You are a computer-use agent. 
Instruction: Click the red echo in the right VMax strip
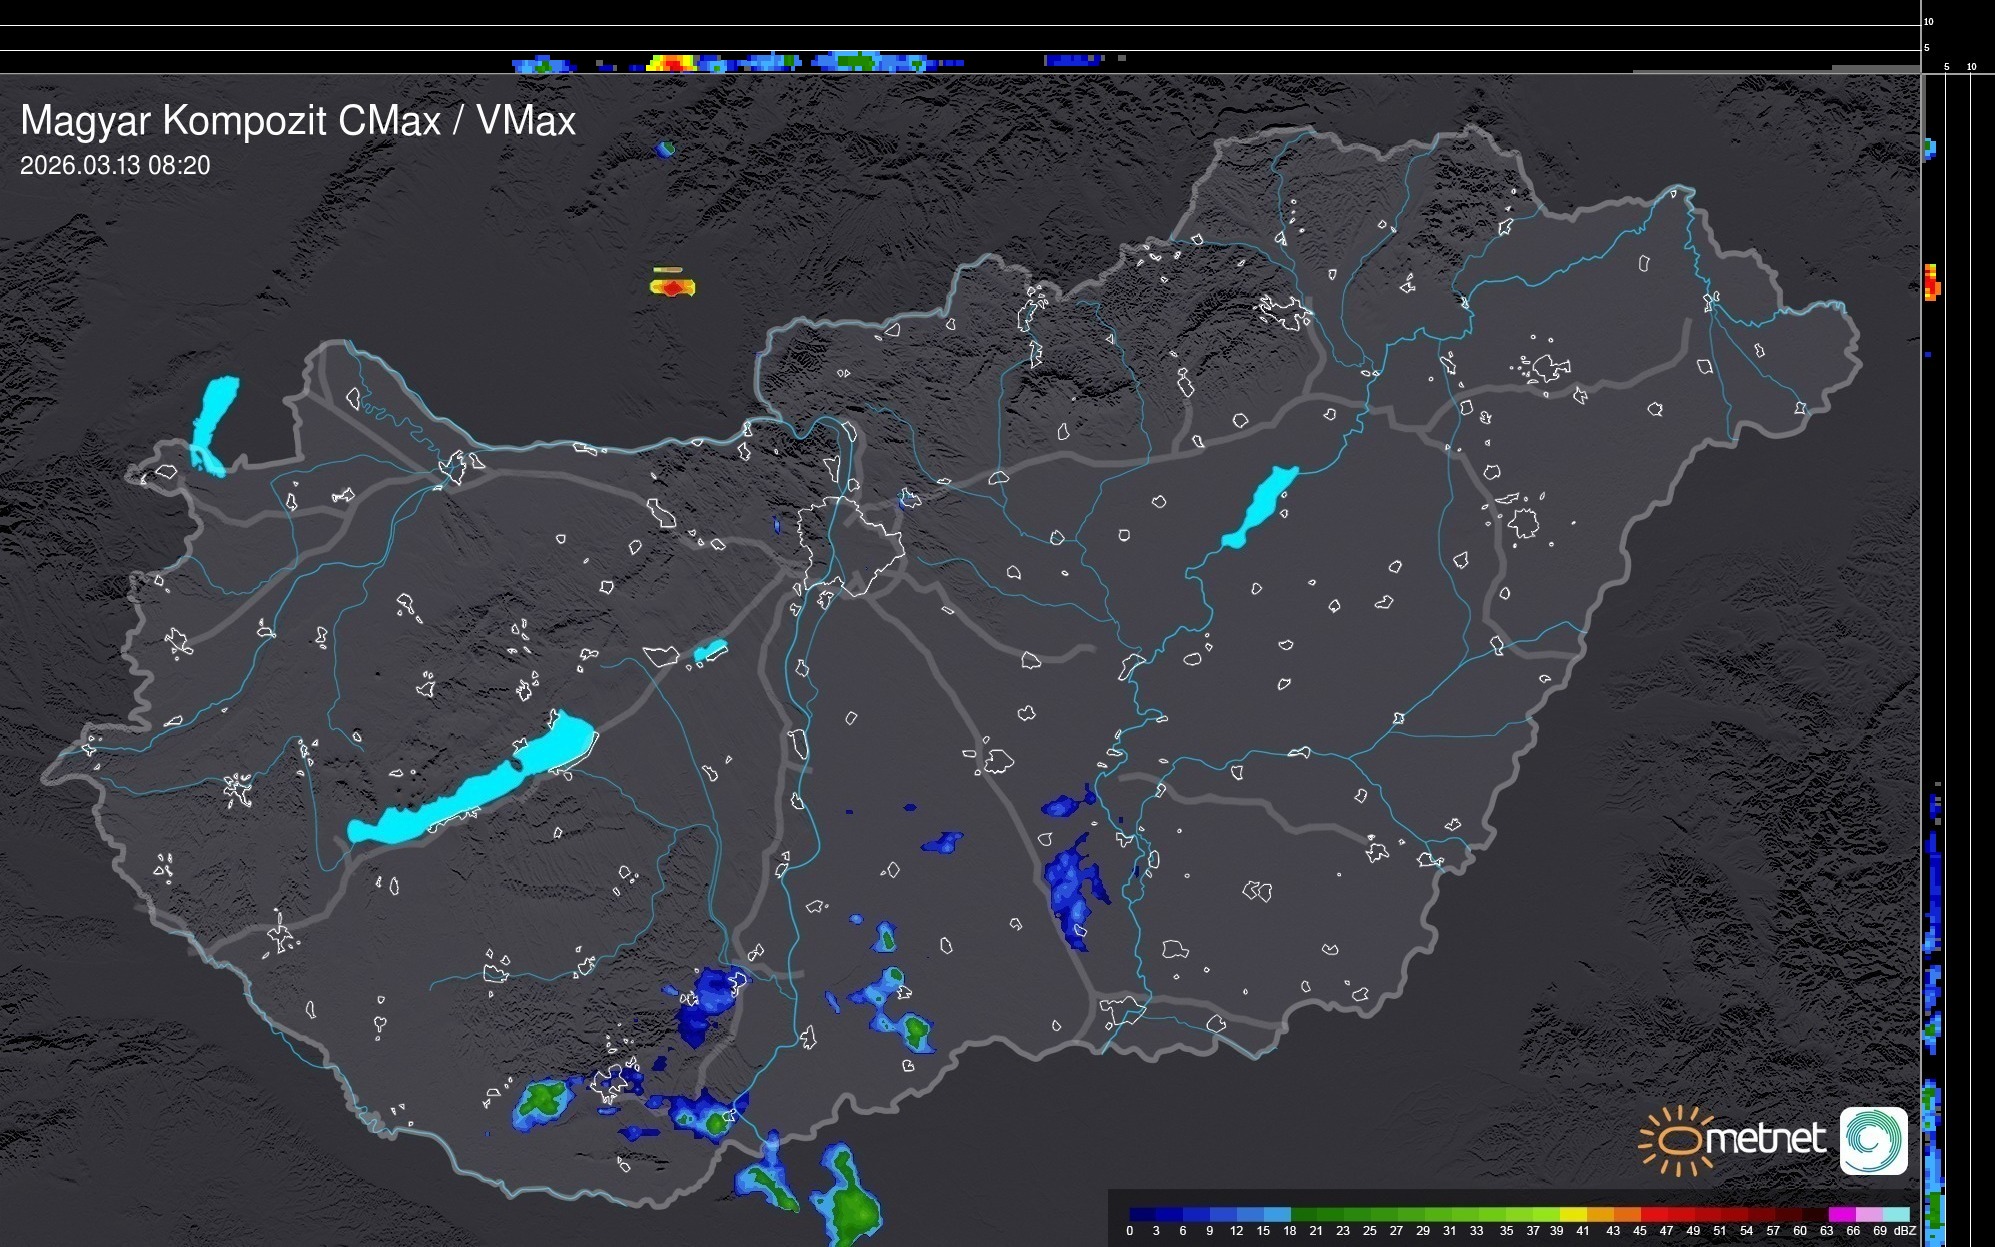[x=1931, y=283]
